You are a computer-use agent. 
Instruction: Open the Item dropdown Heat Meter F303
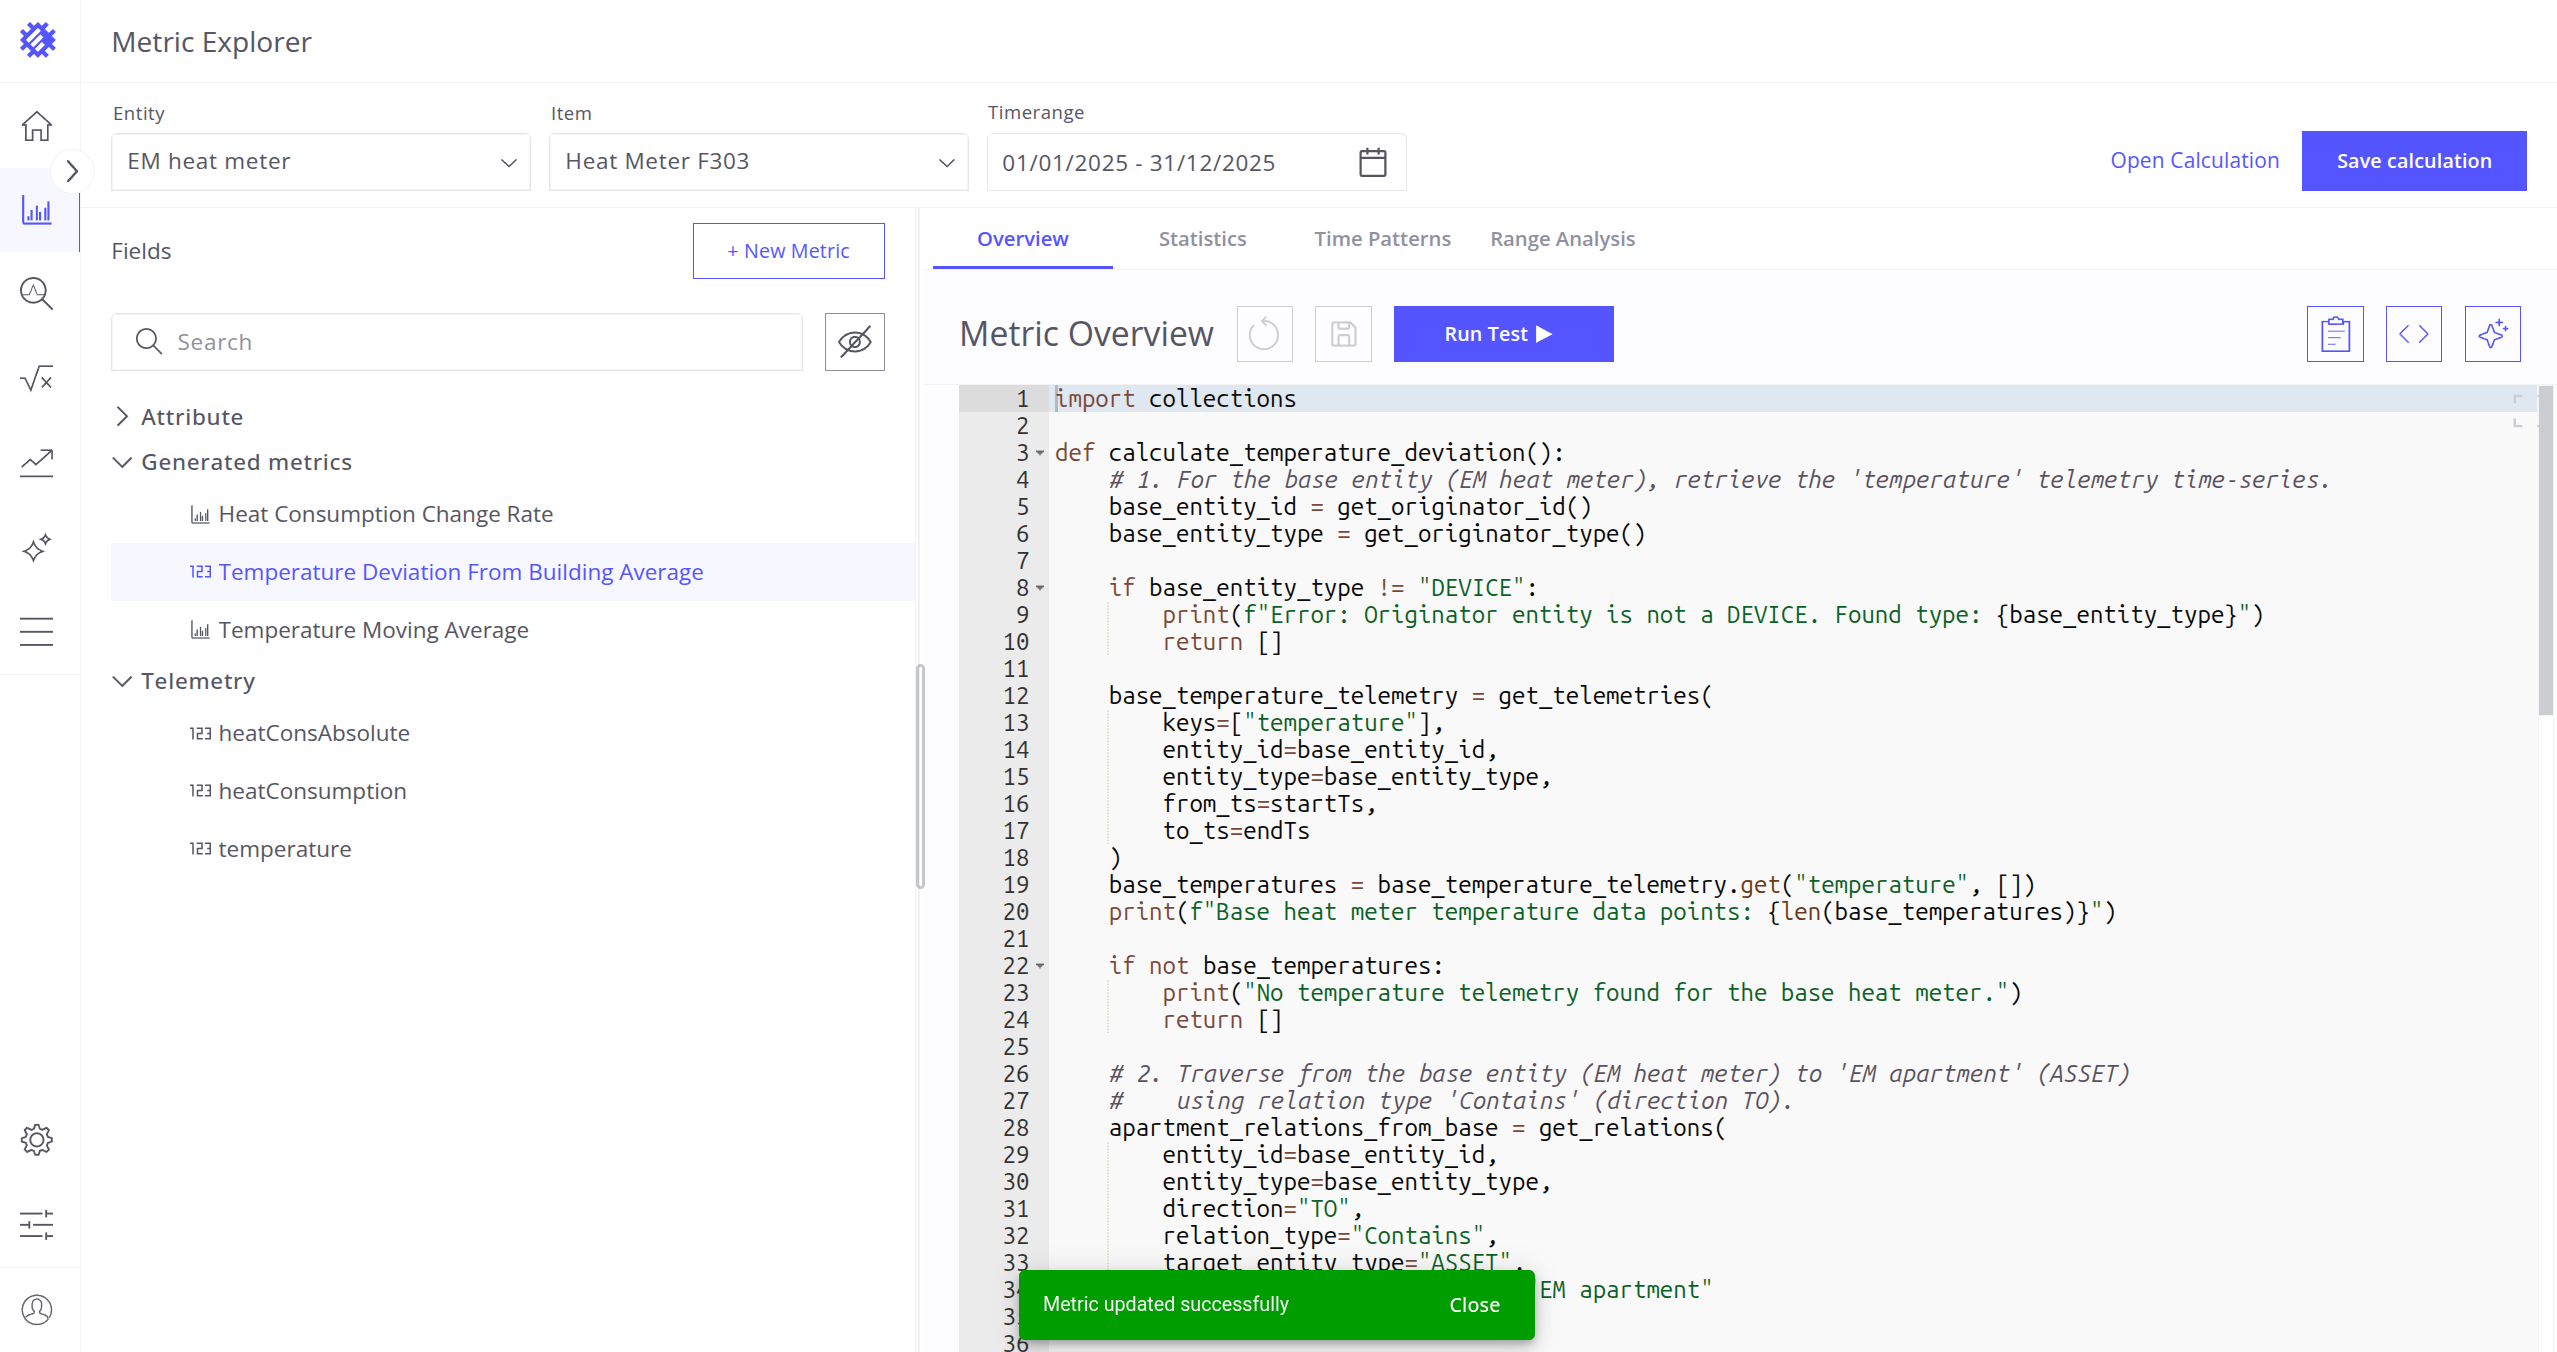pyautogui.click(x=758, y=162)
